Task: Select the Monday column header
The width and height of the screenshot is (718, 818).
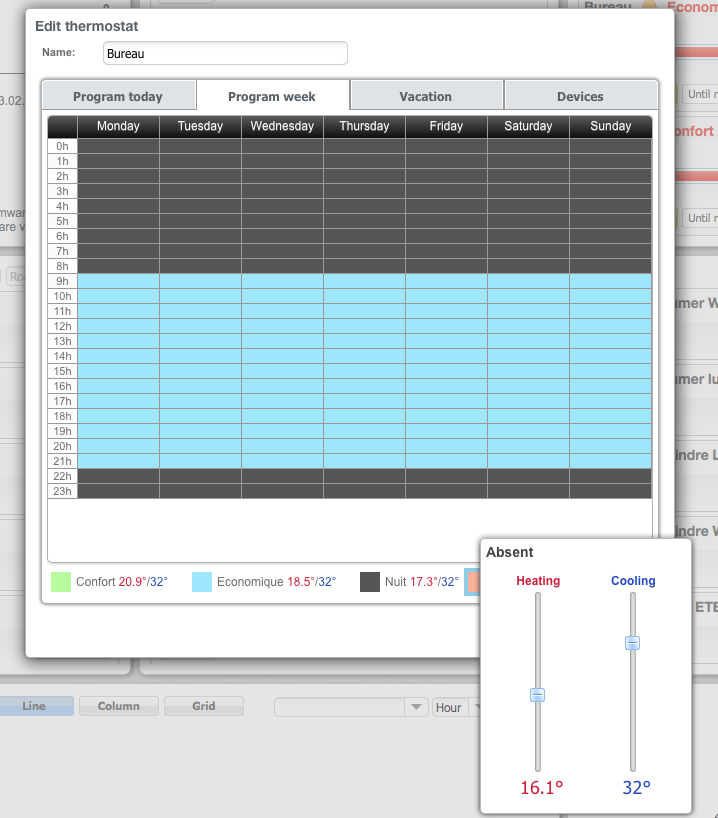Action: [118, 126]
